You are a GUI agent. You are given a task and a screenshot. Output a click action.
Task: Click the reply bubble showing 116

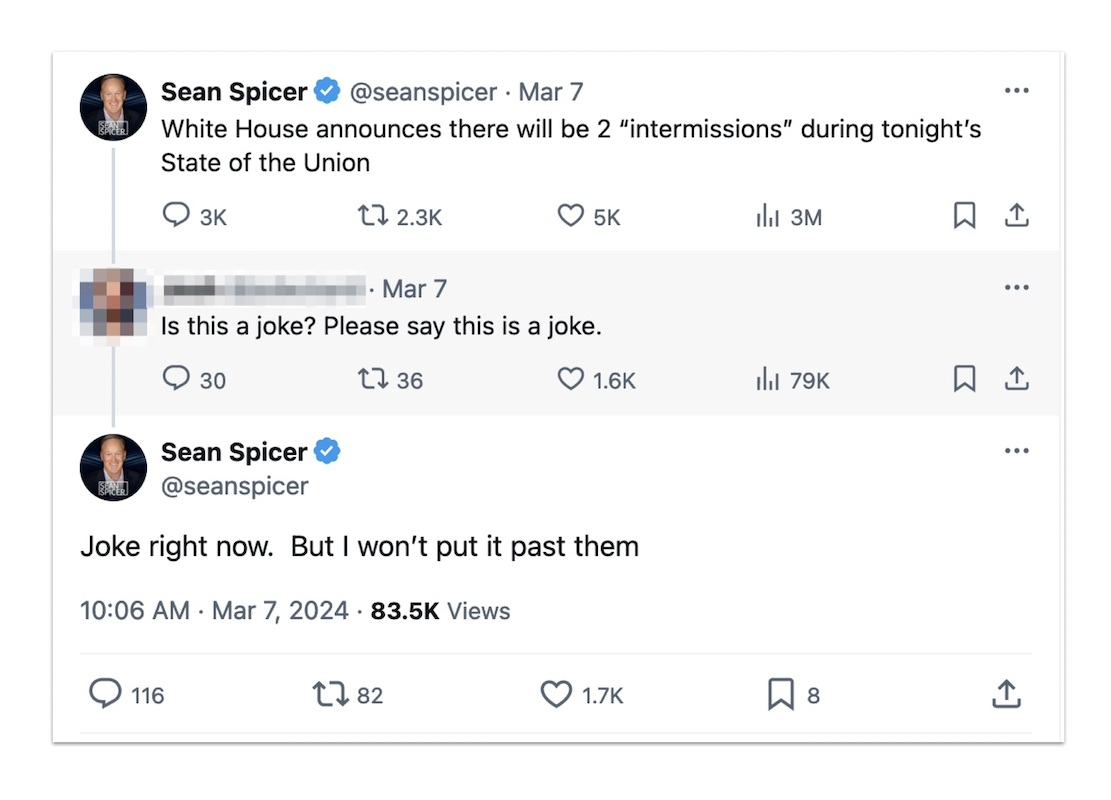[x=107, y=694]
